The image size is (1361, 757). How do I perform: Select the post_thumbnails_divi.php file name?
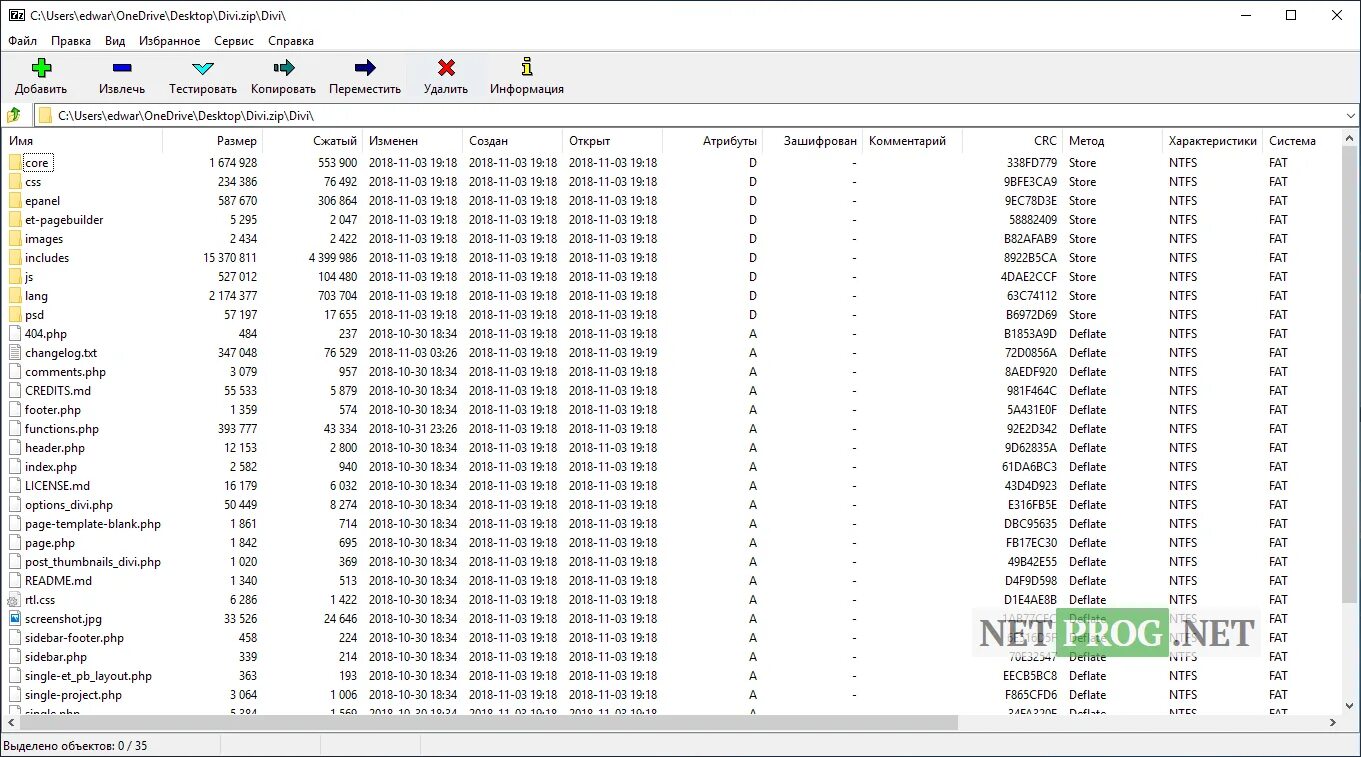coord(93,562)
